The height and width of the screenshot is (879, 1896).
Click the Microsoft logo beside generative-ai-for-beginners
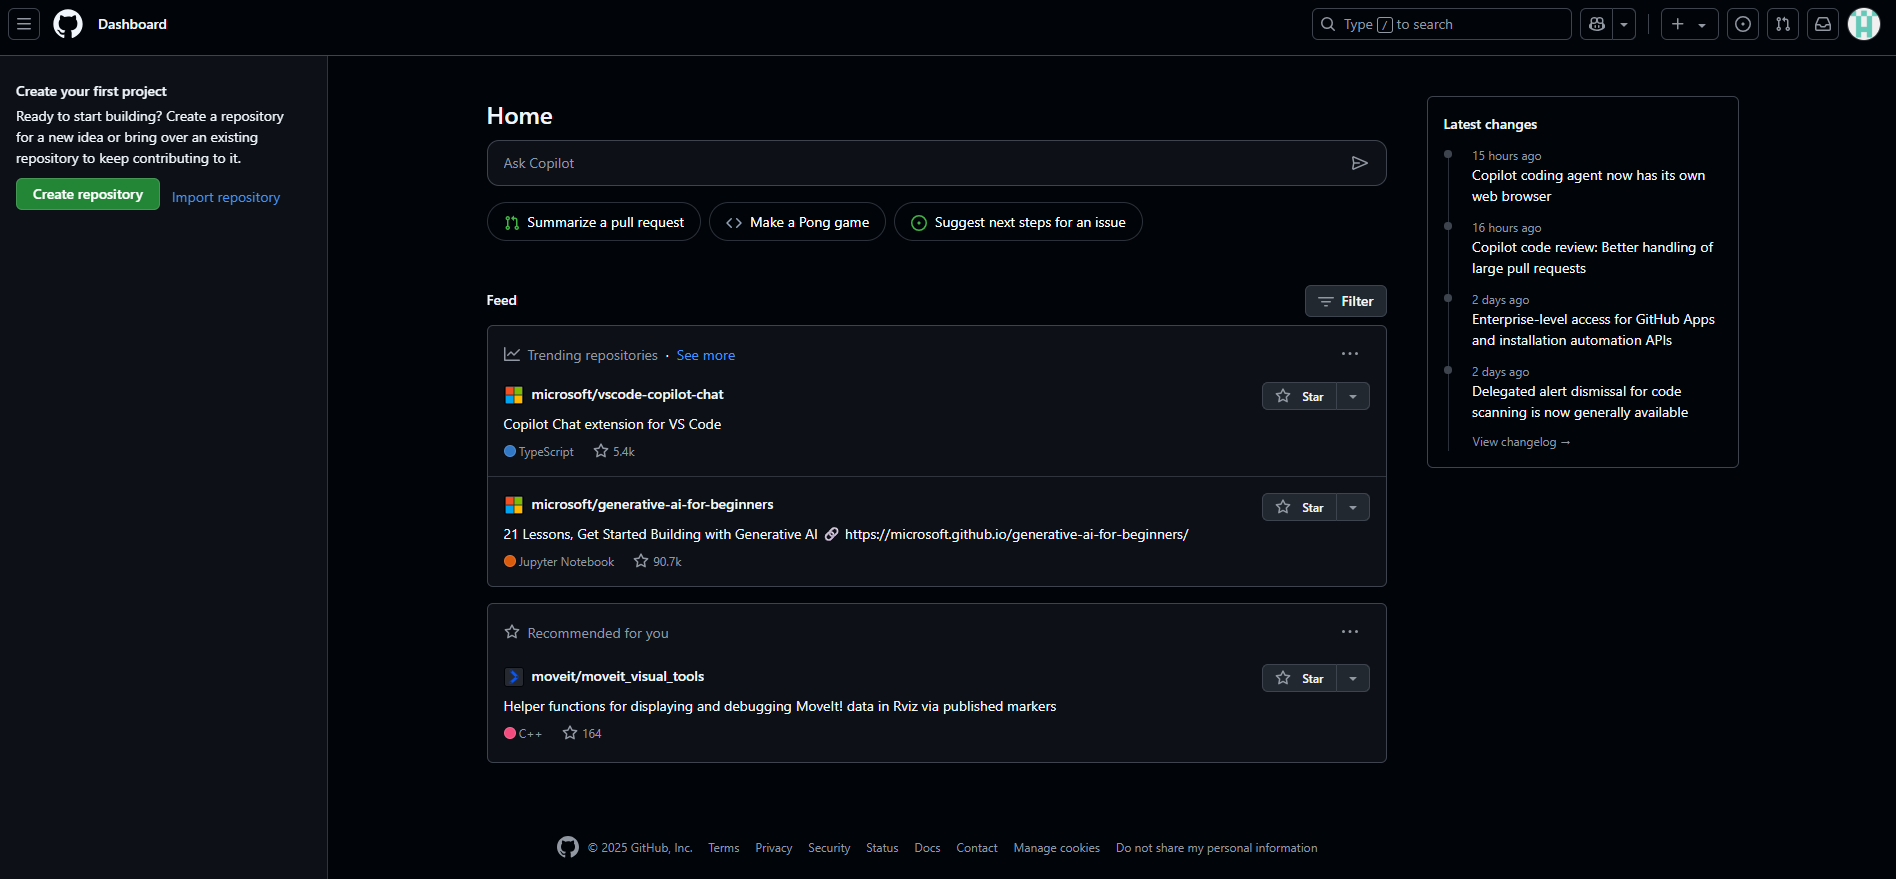(513, 505)
